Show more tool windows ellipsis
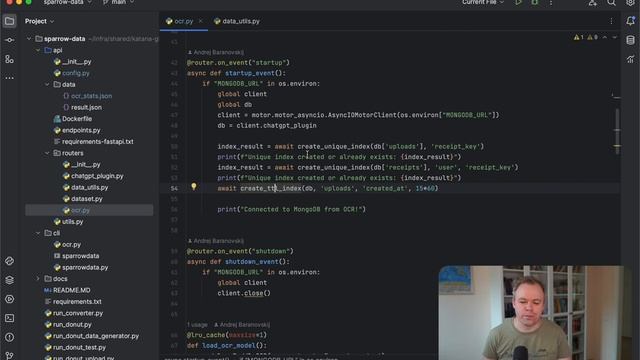The height and width of the screenshot is (360, 640). [9, 78]
